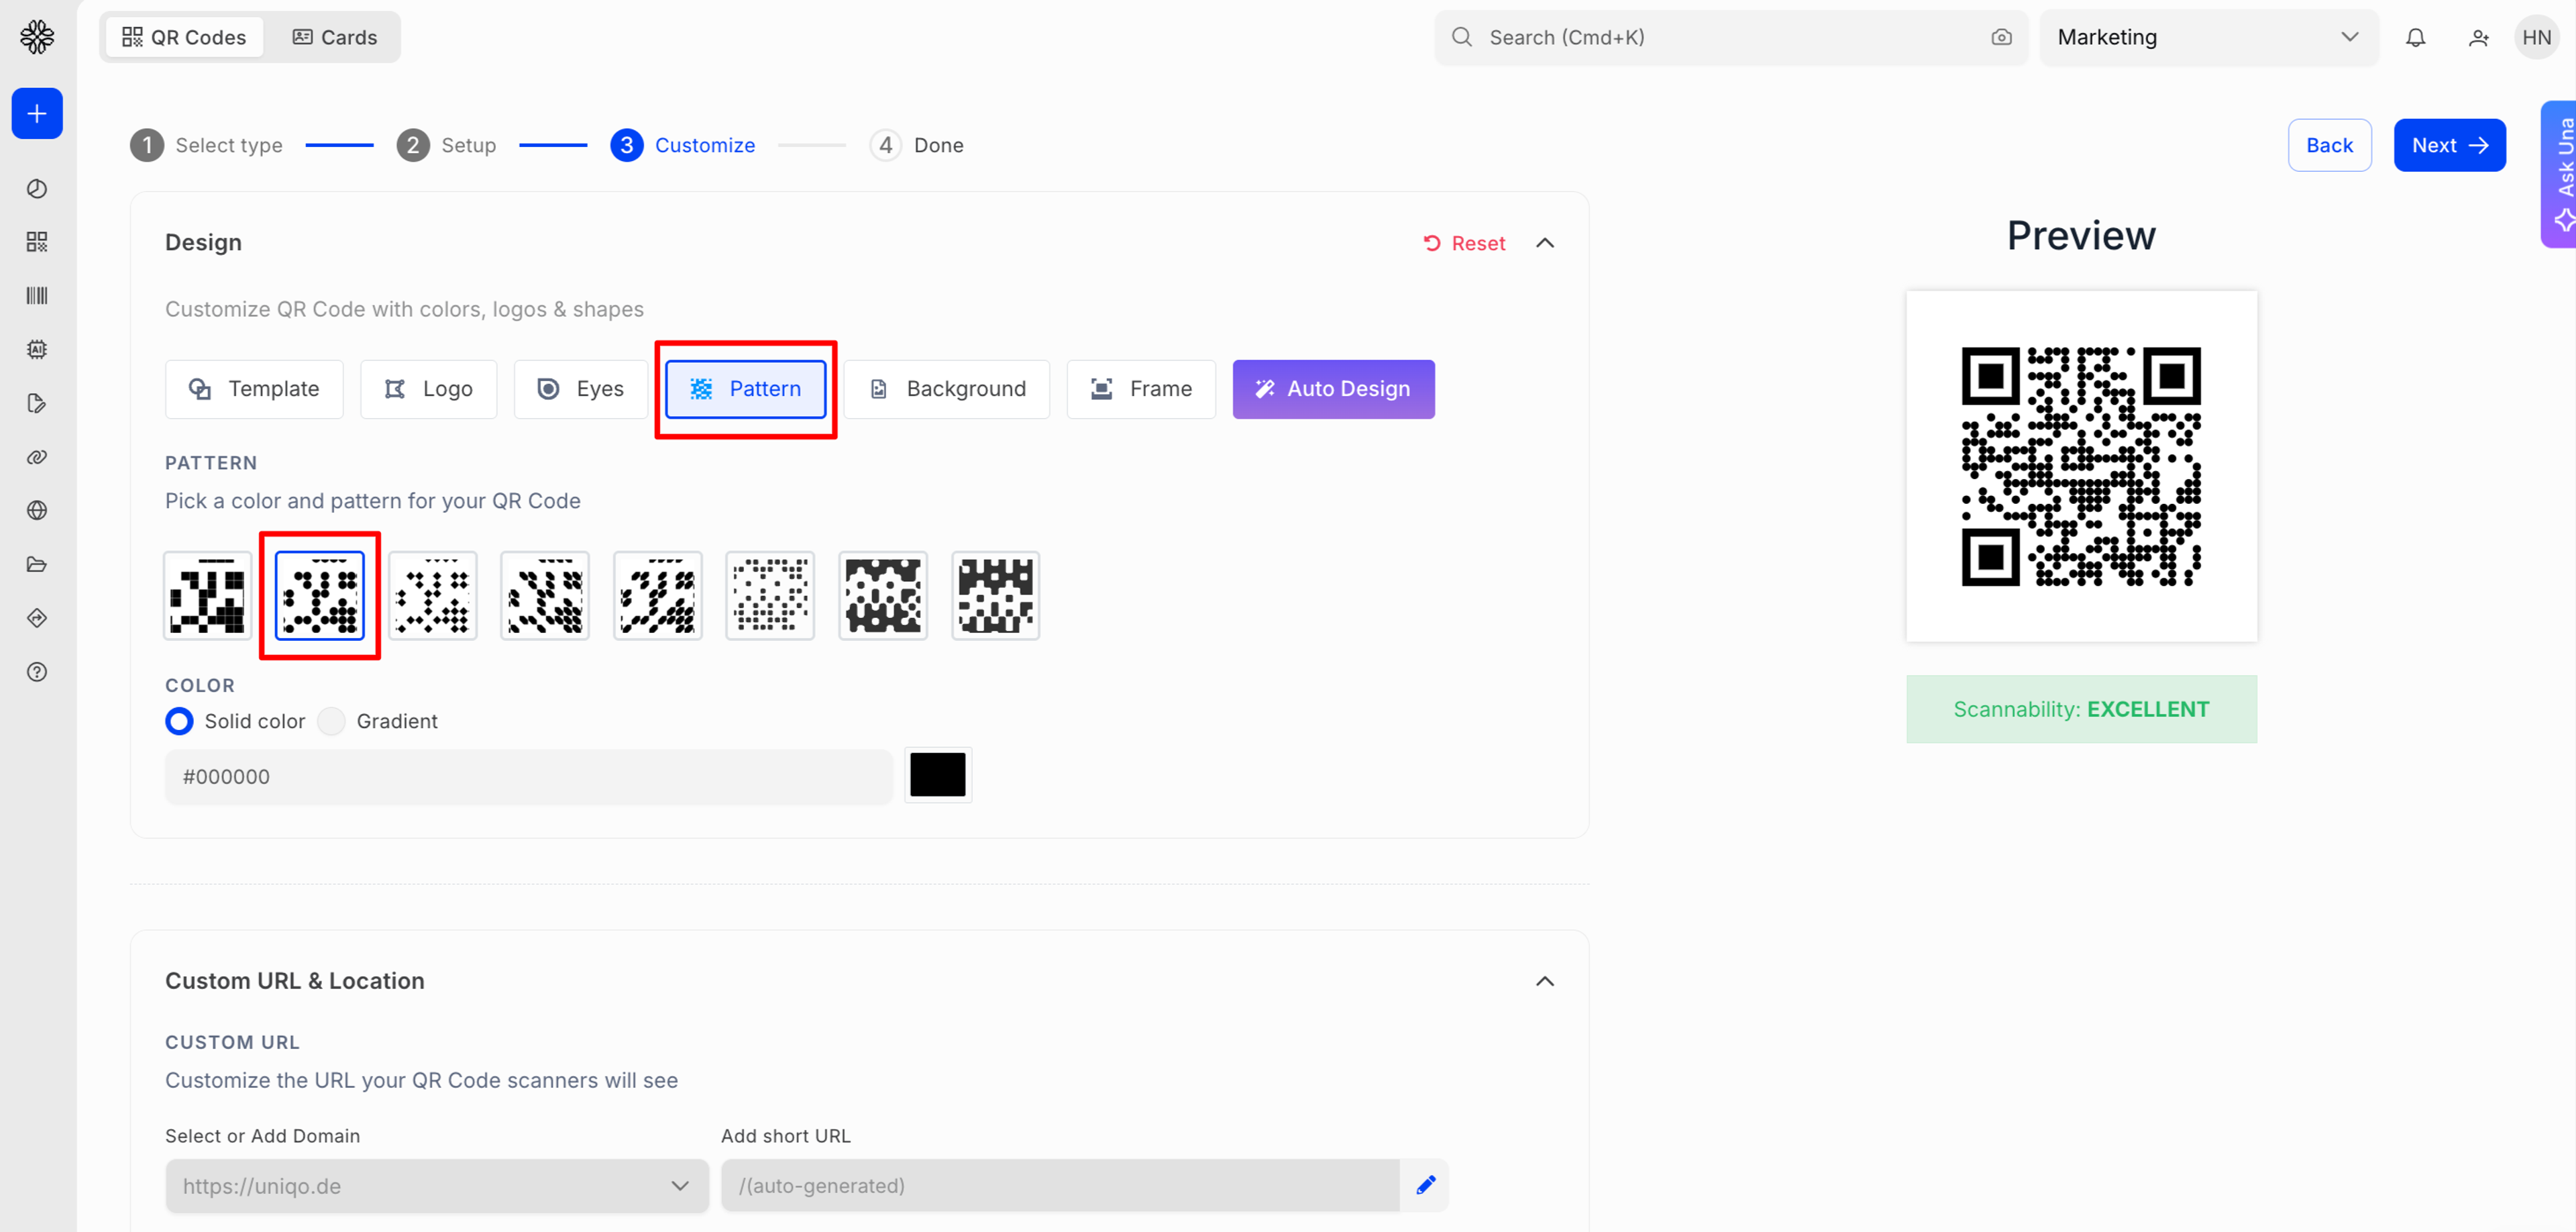Open the domain dropdown https://uniqo.de
This screenshot has width=2576, height=1232.
pyautogui.click(x=436, y=1186)
